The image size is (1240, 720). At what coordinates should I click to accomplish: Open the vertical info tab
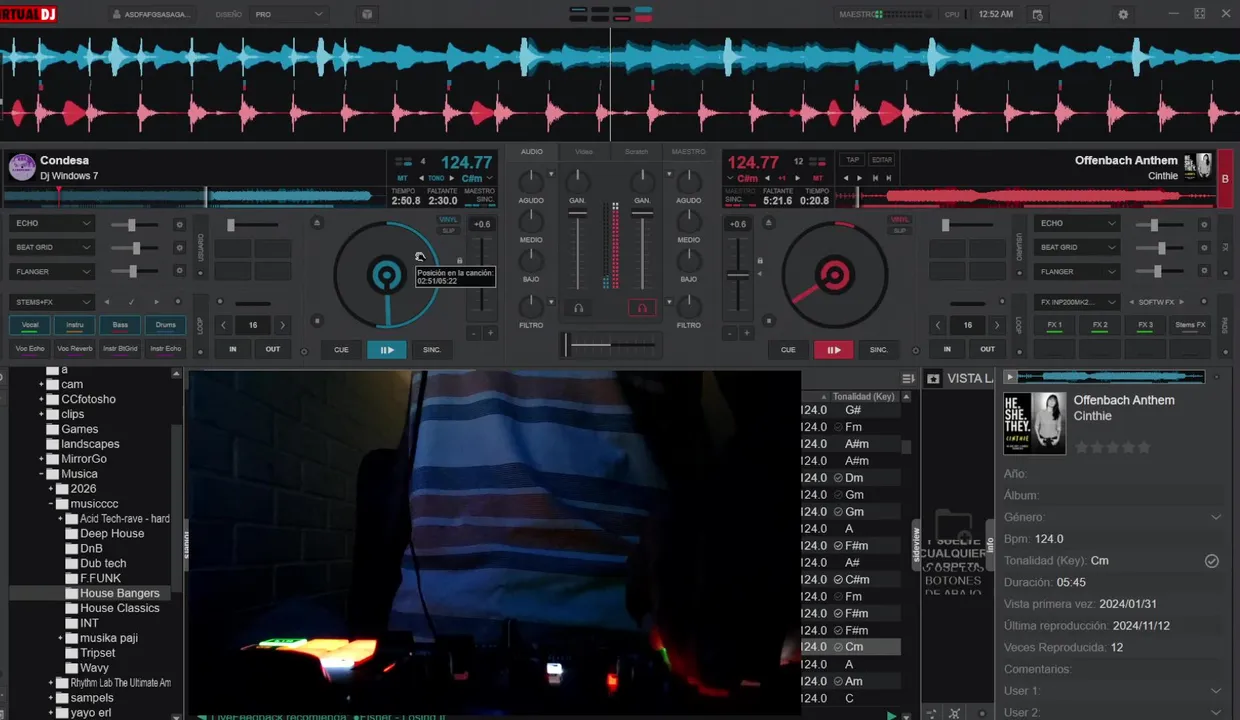990,545
